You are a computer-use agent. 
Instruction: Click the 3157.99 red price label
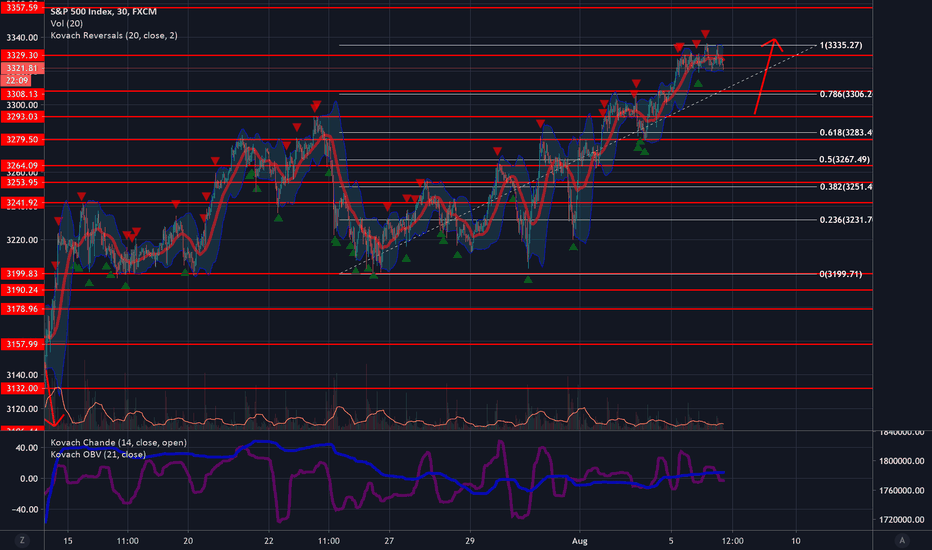coord(22,344)
